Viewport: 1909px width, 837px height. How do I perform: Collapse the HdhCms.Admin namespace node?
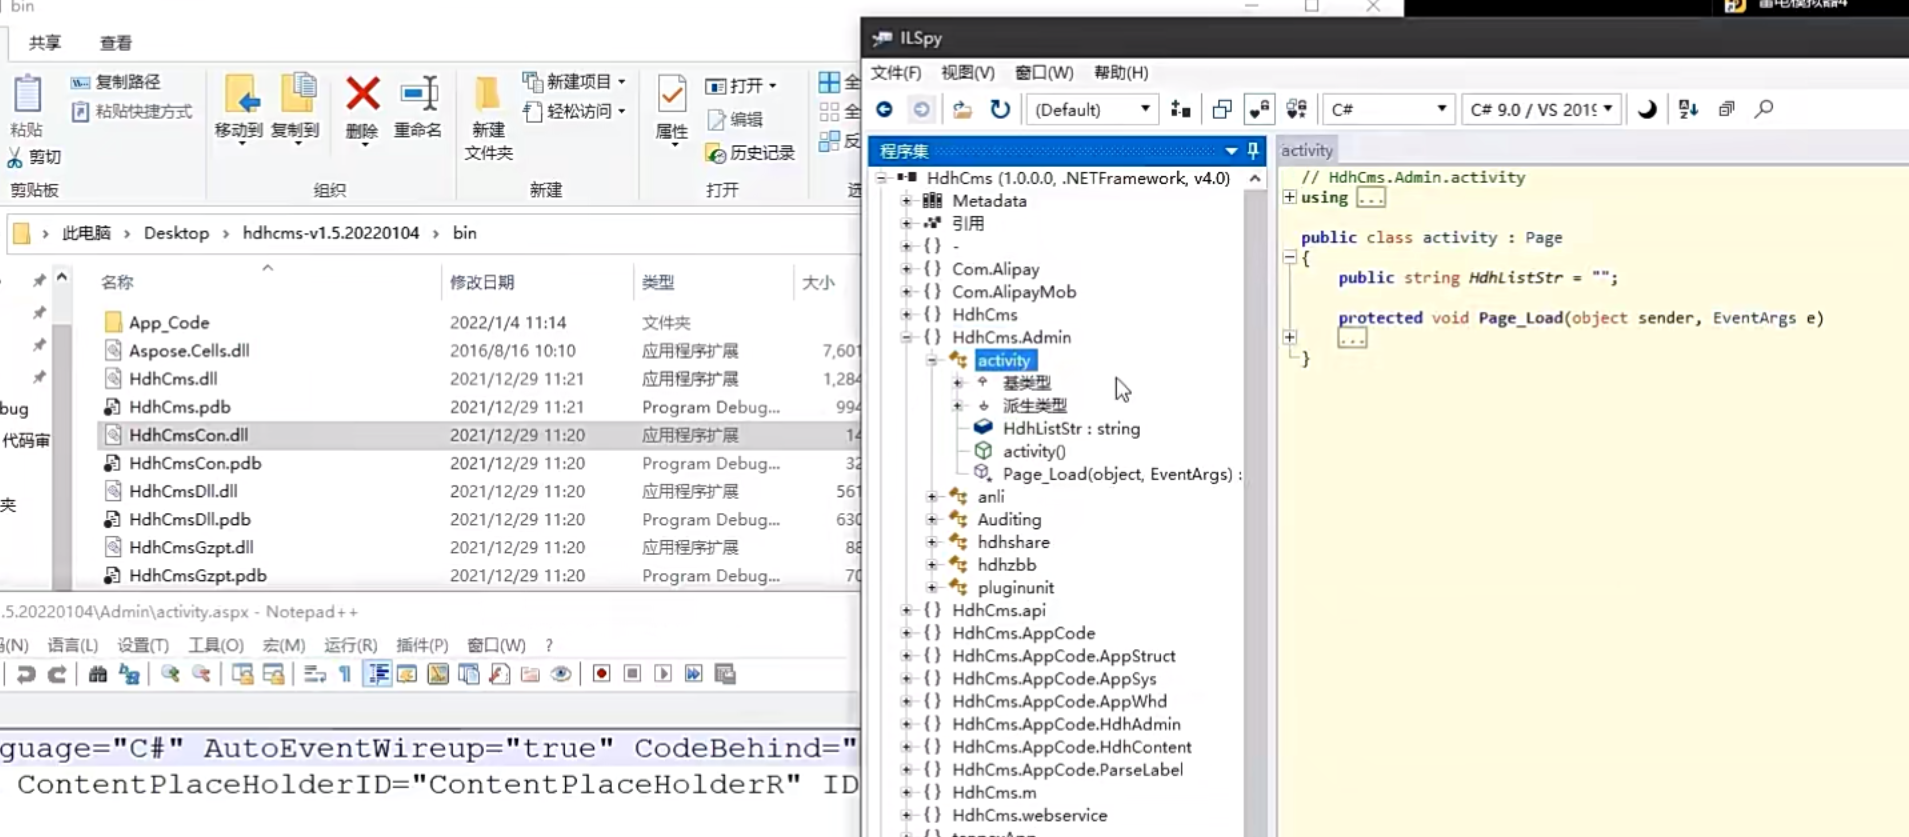(906, 338)
